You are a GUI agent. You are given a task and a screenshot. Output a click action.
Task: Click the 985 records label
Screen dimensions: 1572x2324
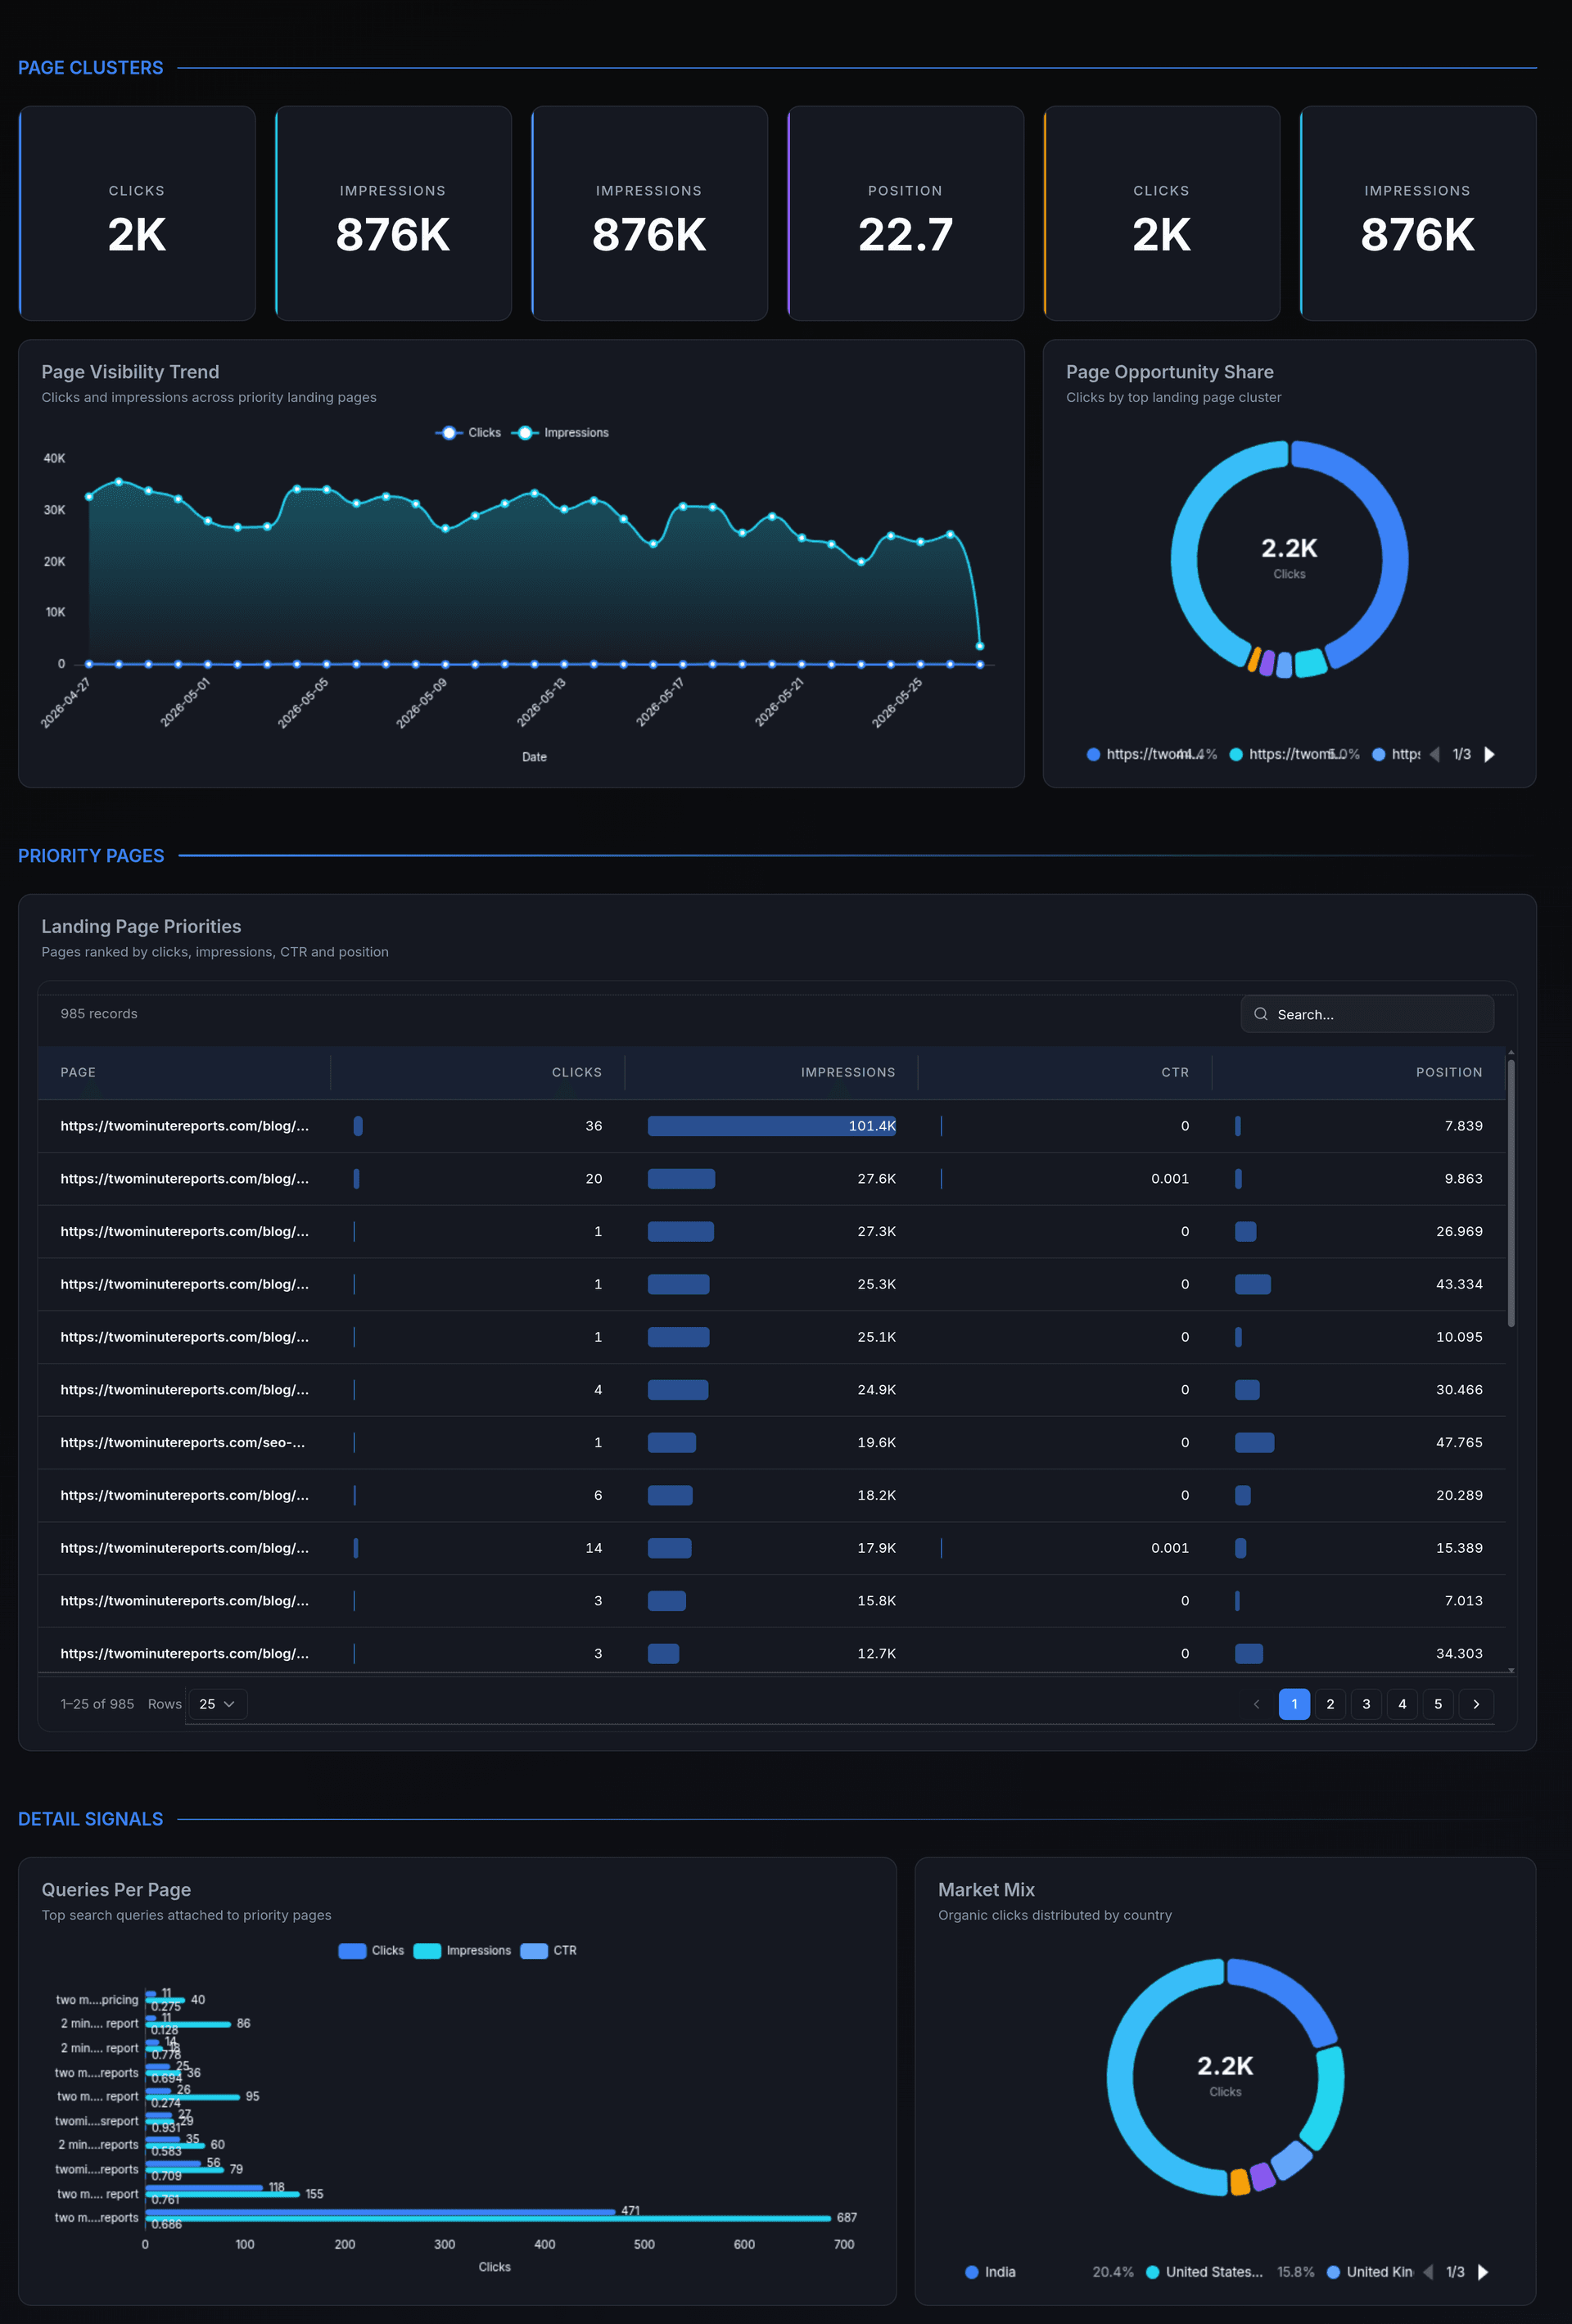[99, 1014]
